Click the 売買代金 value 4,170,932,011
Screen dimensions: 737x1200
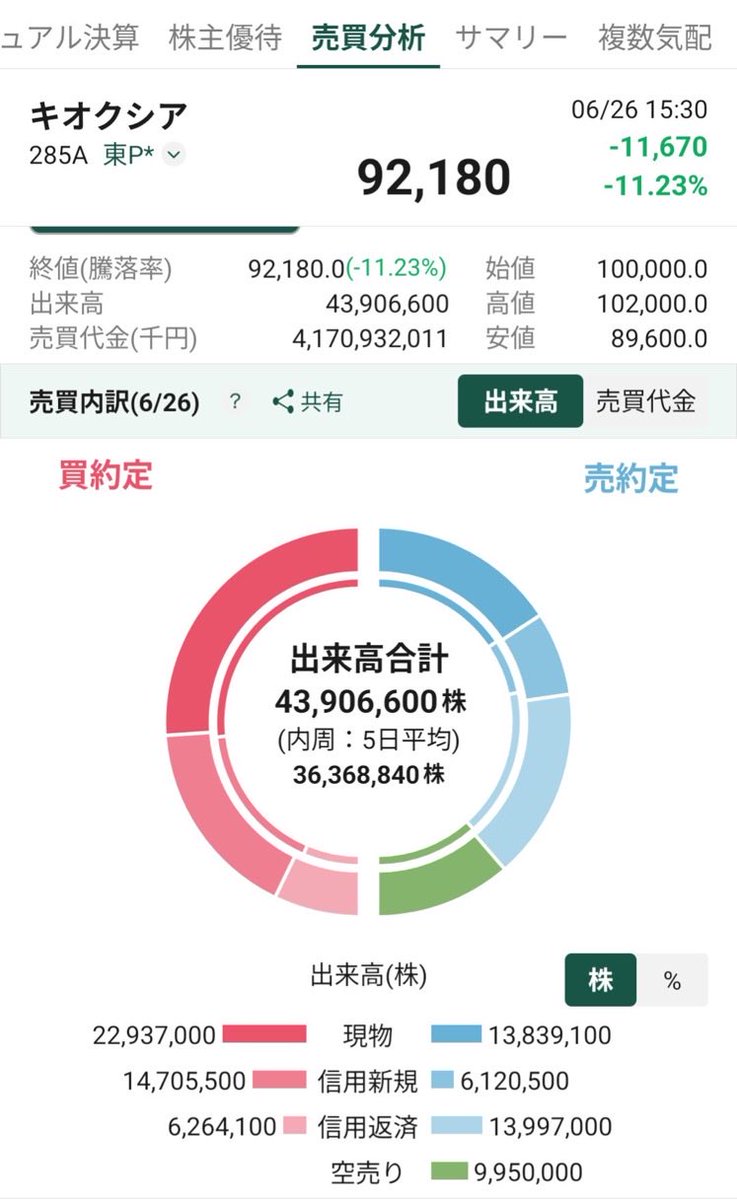pos(370,338)
